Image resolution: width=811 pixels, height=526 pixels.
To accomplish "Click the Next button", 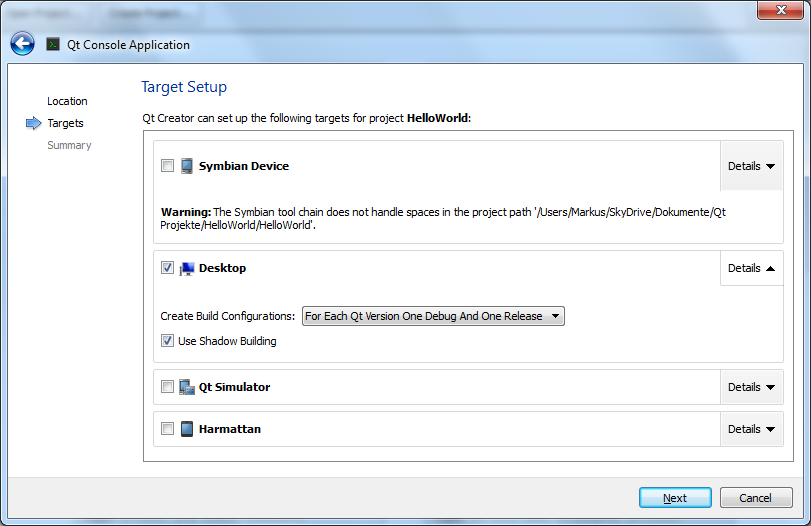I will point(675,498).
